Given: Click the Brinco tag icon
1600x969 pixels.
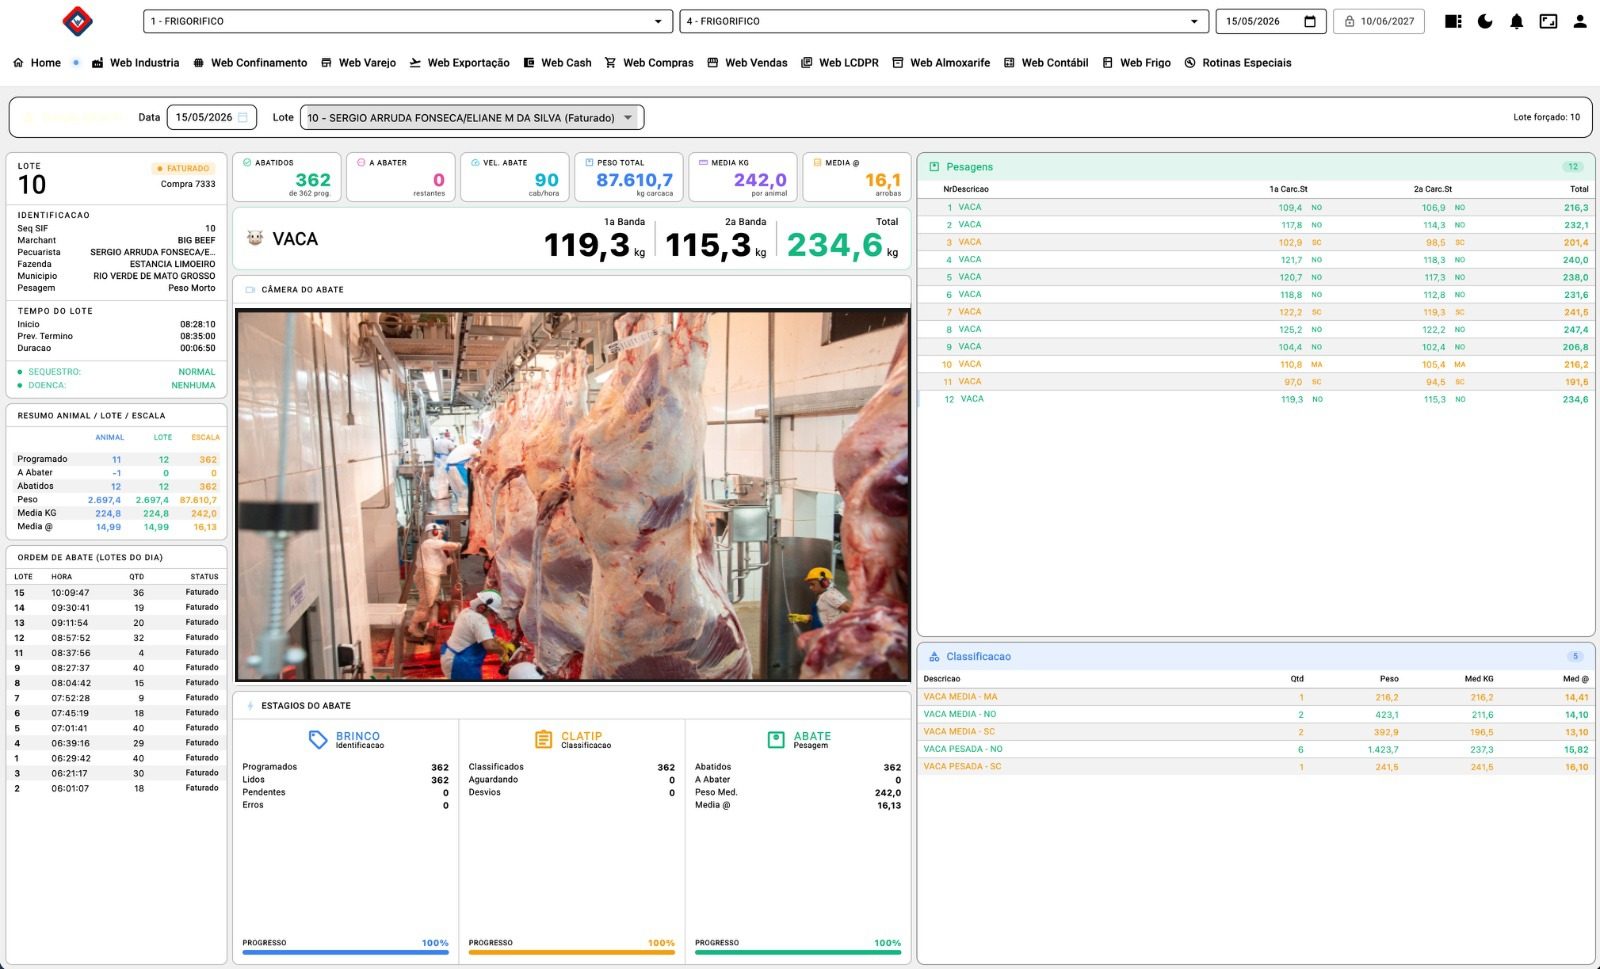Looking at the screenshot, I should coord(318,740).
